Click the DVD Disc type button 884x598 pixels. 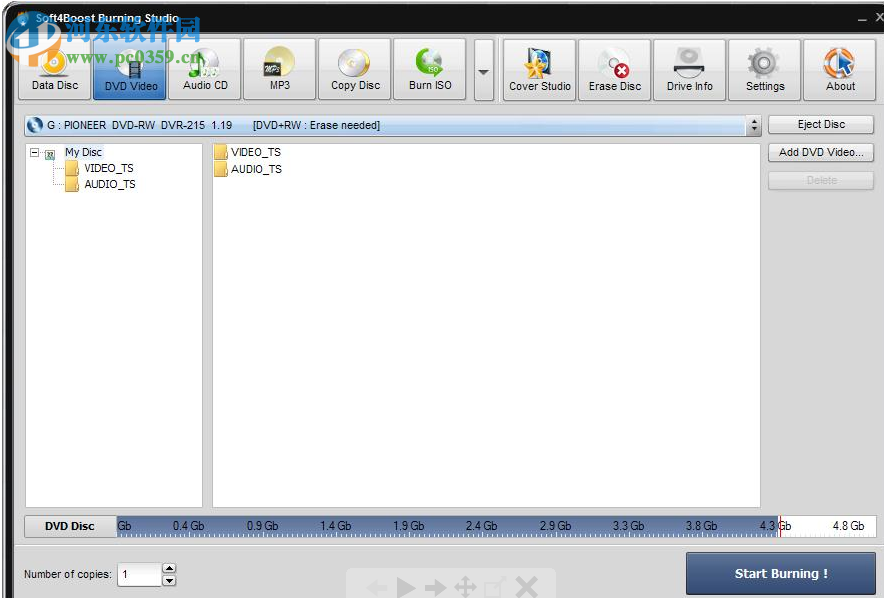[x=70, y=526]
